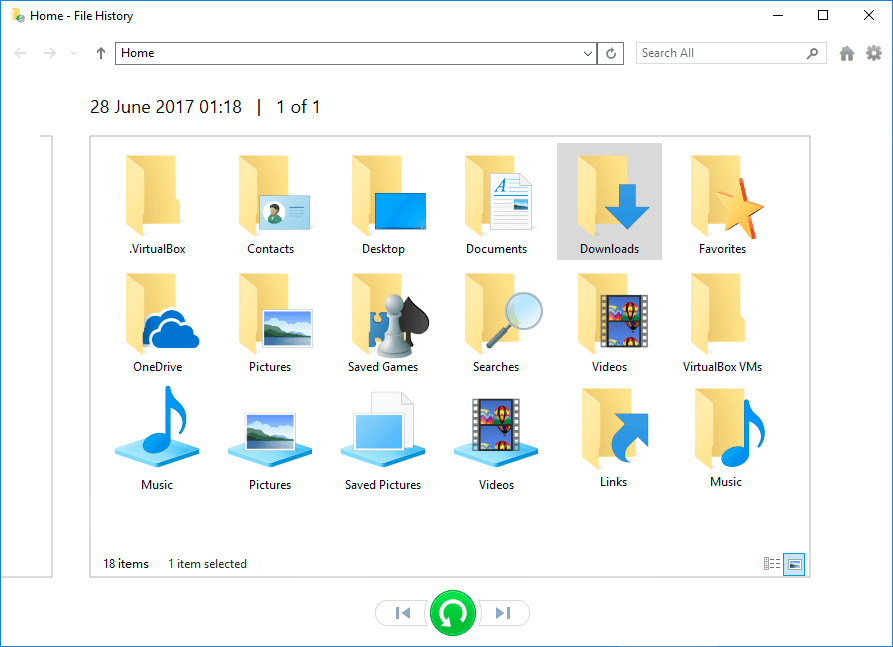
Task: Open the settings gear menu
Action: (873, 53)
